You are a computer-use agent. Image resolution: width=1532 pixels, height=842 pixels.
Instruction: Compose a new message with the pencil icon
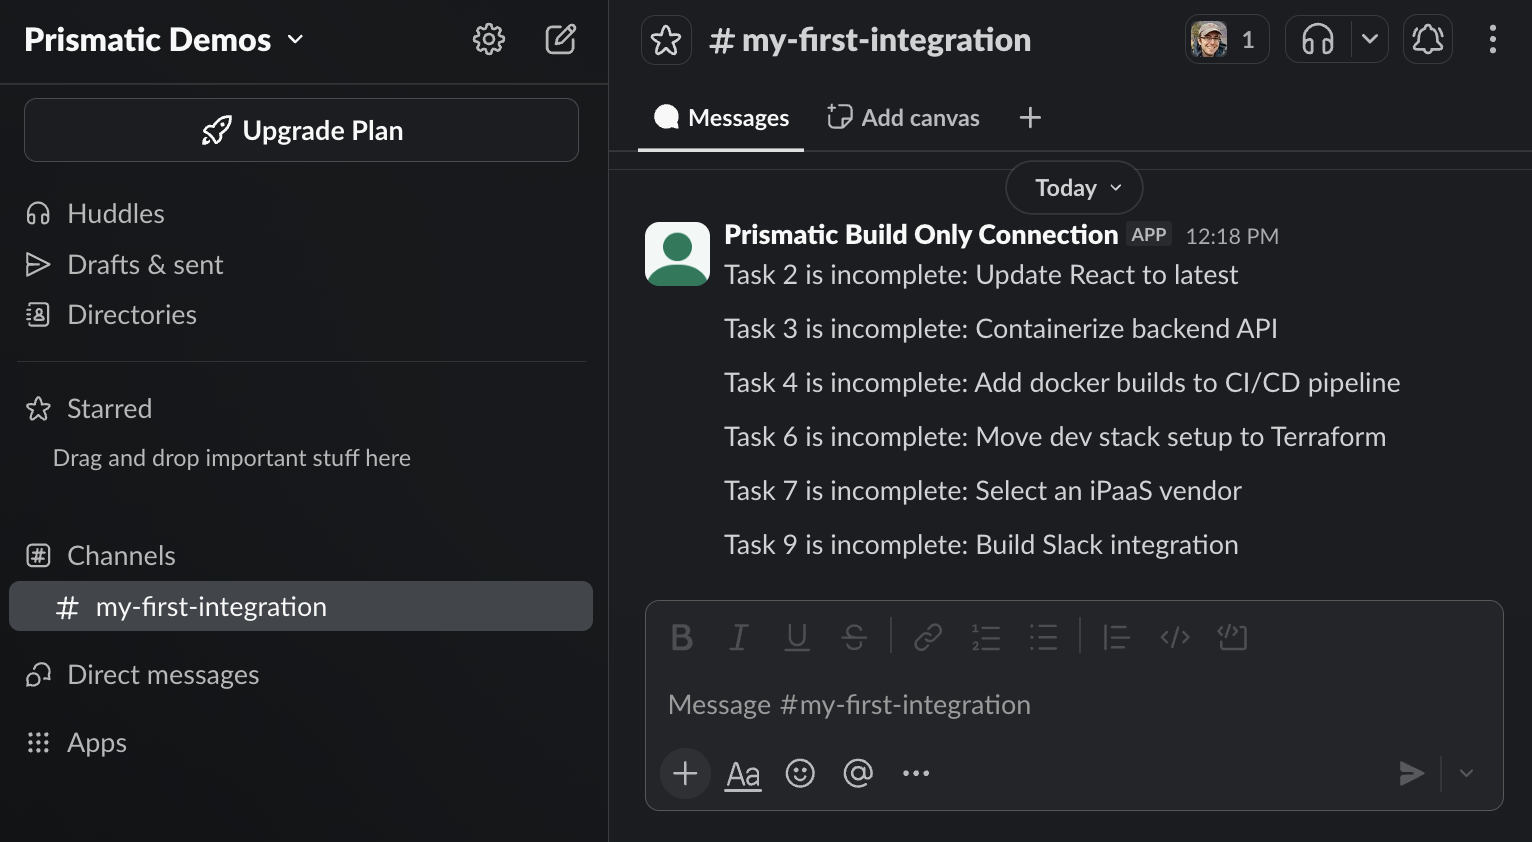click(x=560, y=40)
